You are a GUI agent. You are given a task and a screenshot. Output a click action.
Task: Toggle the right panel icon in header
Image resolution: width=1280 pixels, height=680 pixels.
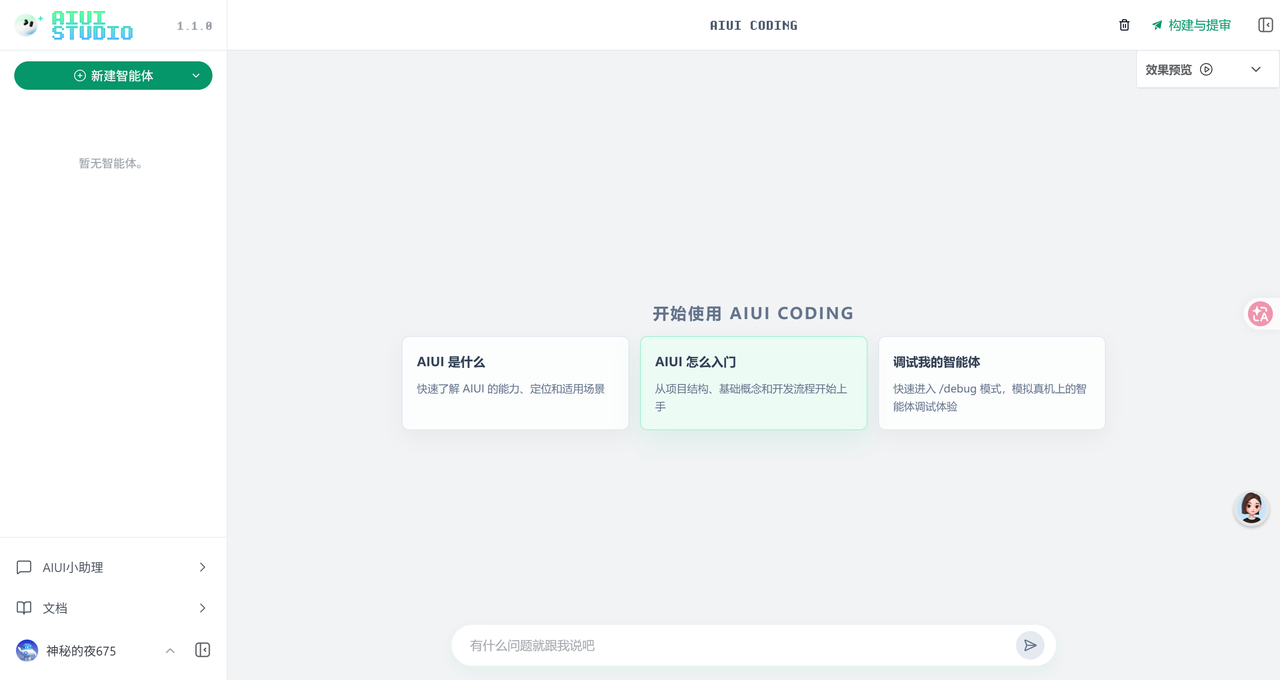pos(1265,25)
